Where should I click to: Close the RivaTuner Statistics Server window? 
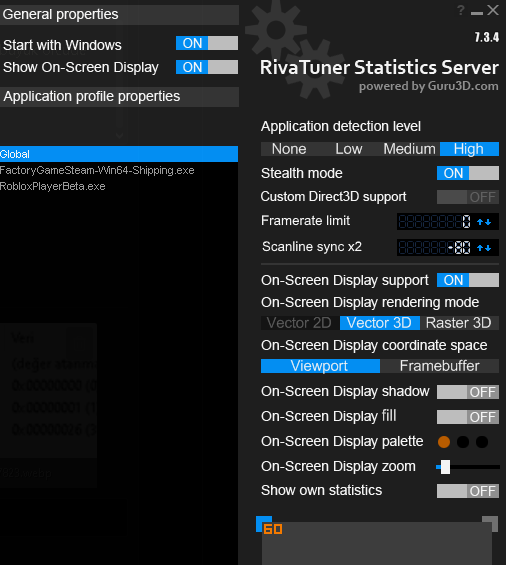tap(493, 10)
